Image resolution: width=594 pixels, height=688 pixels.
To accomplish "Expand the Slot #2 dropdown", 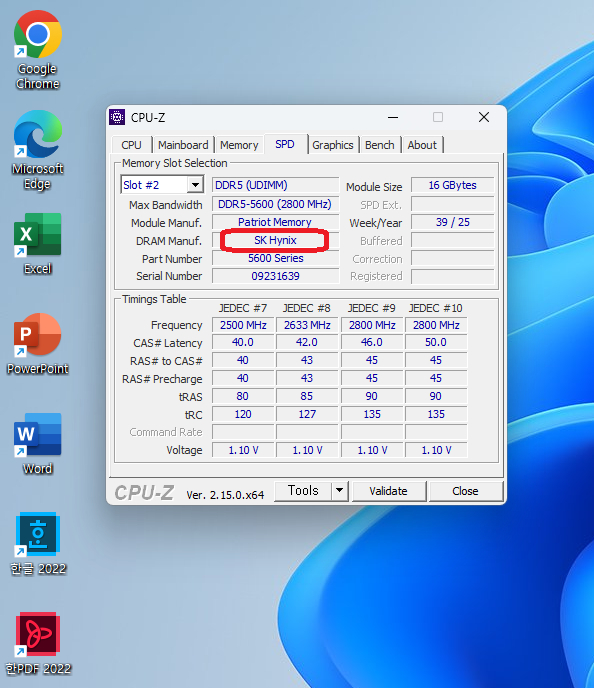I will point(195,185).
